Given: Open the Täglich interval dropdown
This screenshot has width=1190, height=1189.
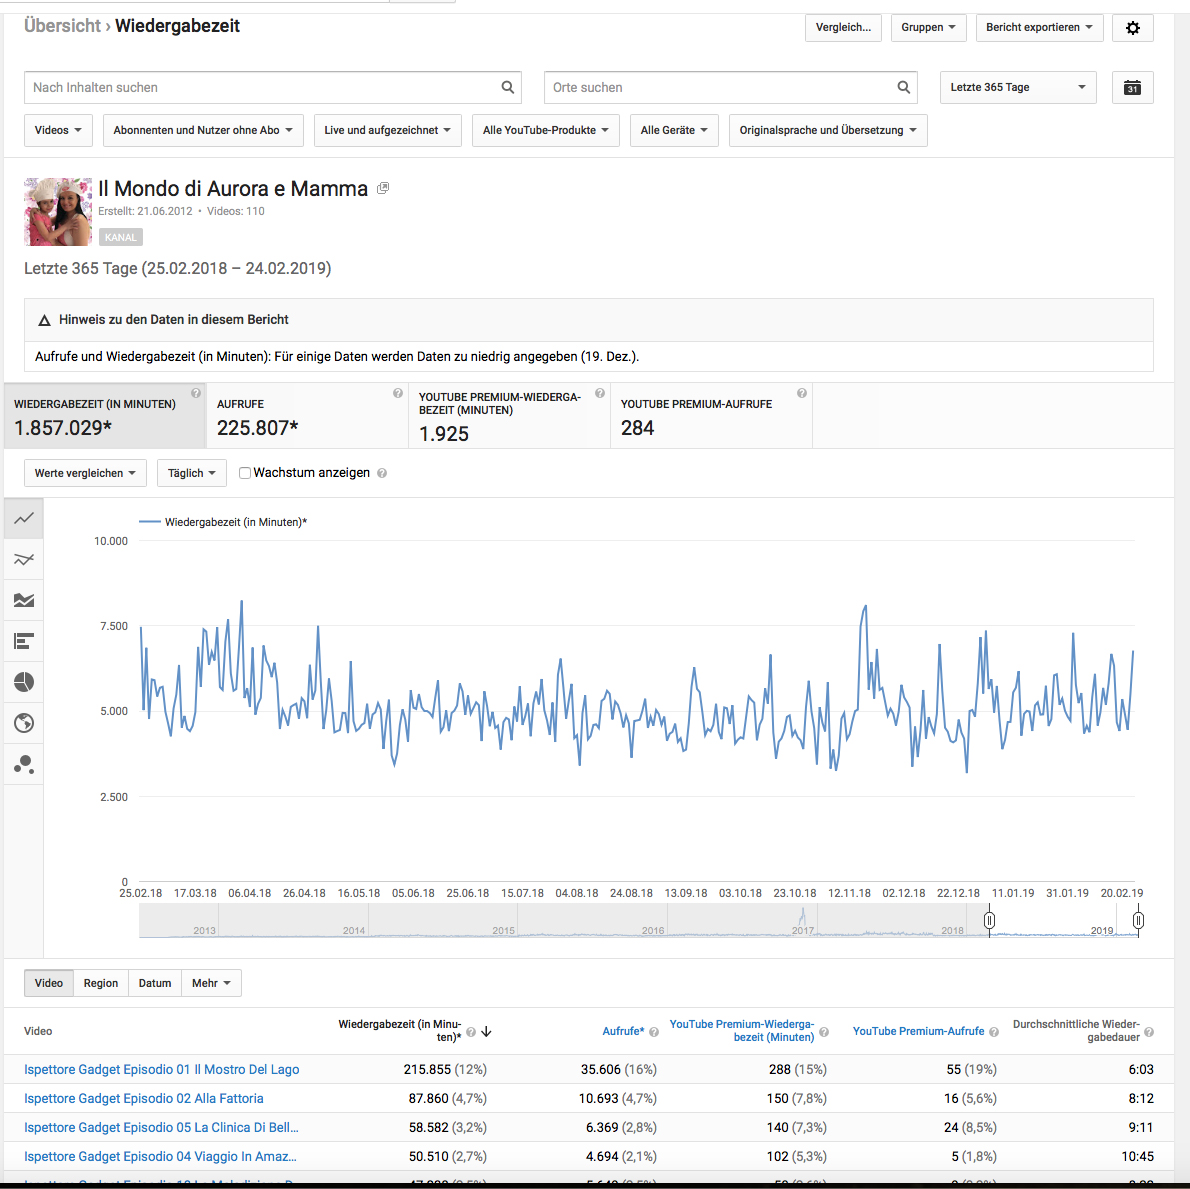Looking at the screenshot, I should click(x=192, y=473).
